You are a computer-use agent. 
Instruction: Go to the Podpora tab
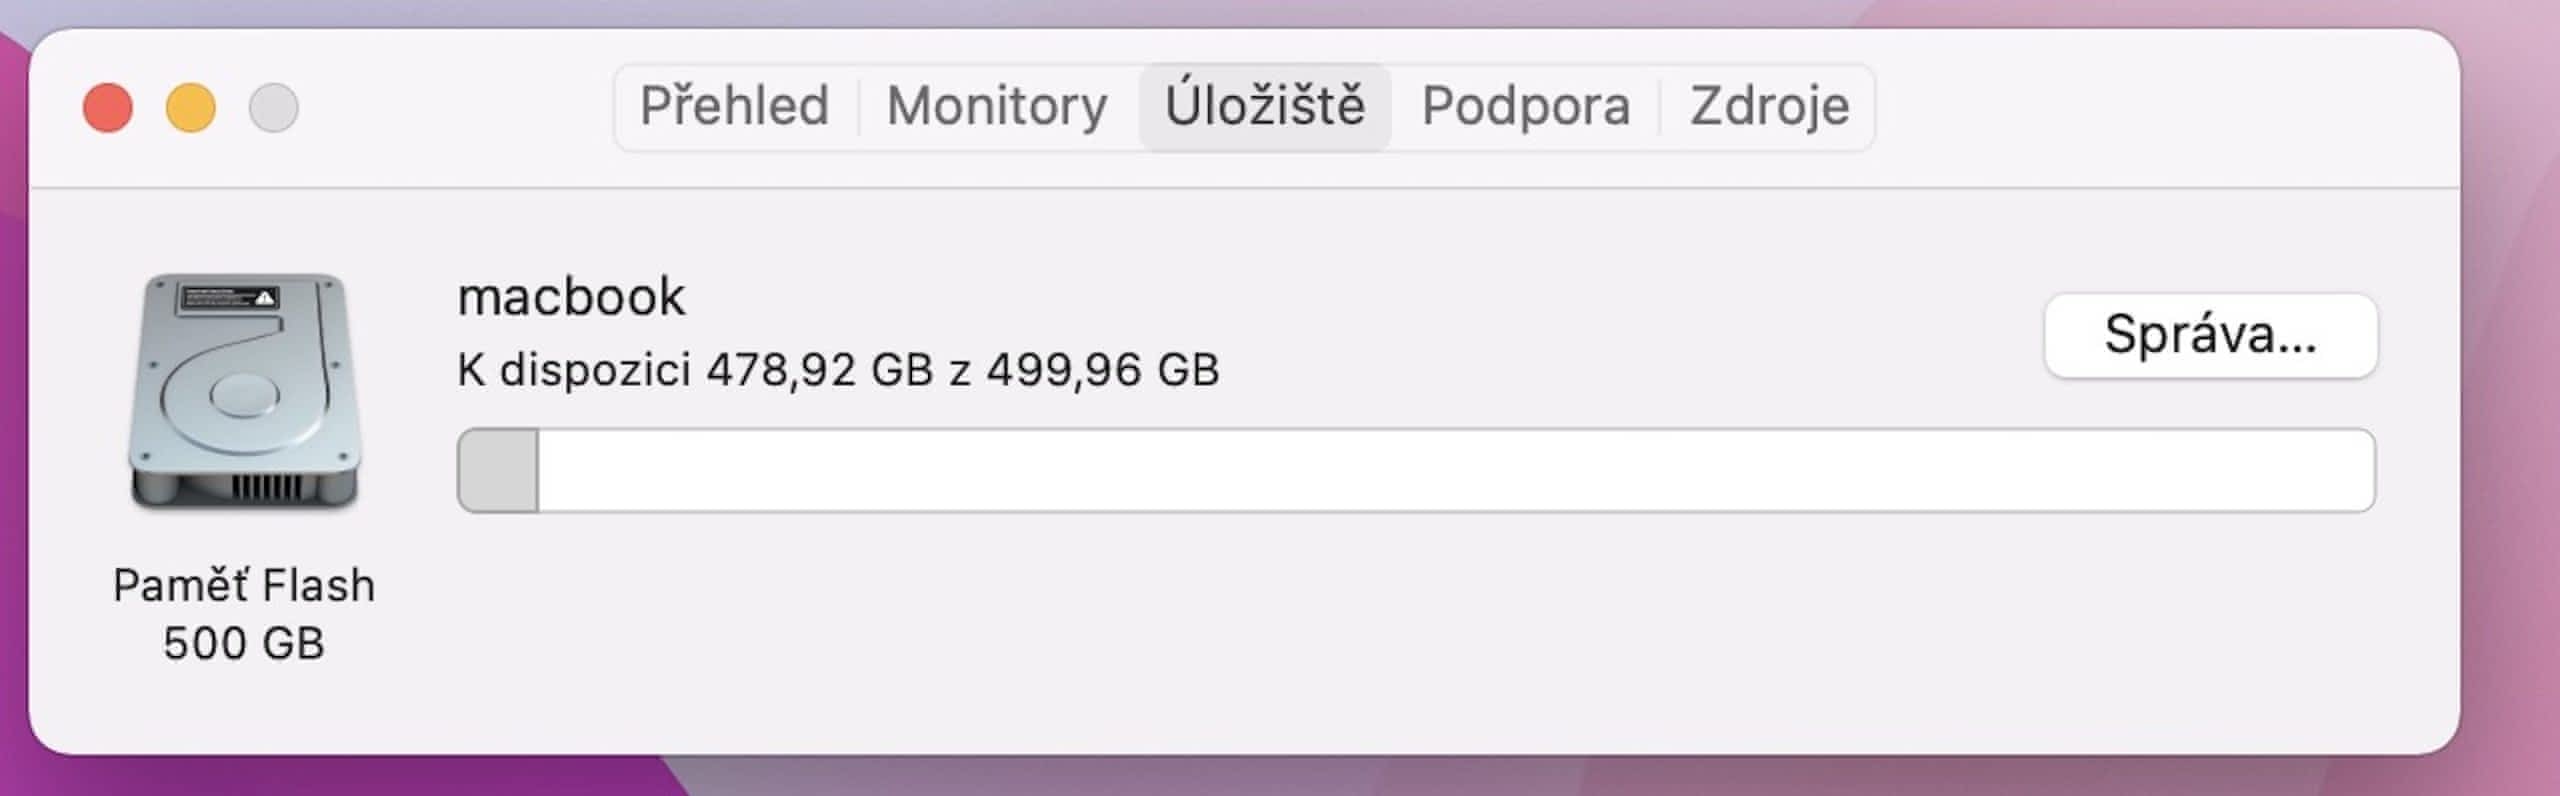click(1525, 106)
